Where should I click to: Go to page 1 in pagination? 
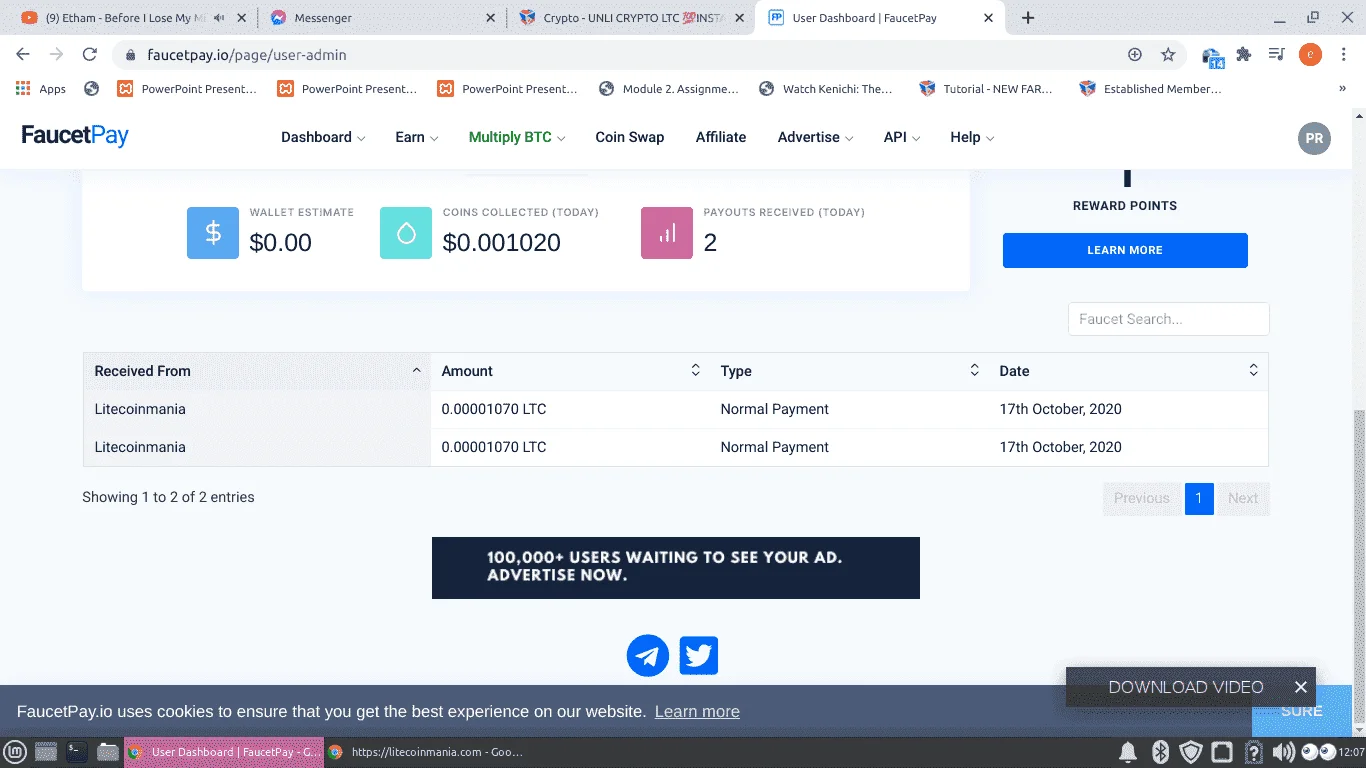click(x=1199, y=498)
